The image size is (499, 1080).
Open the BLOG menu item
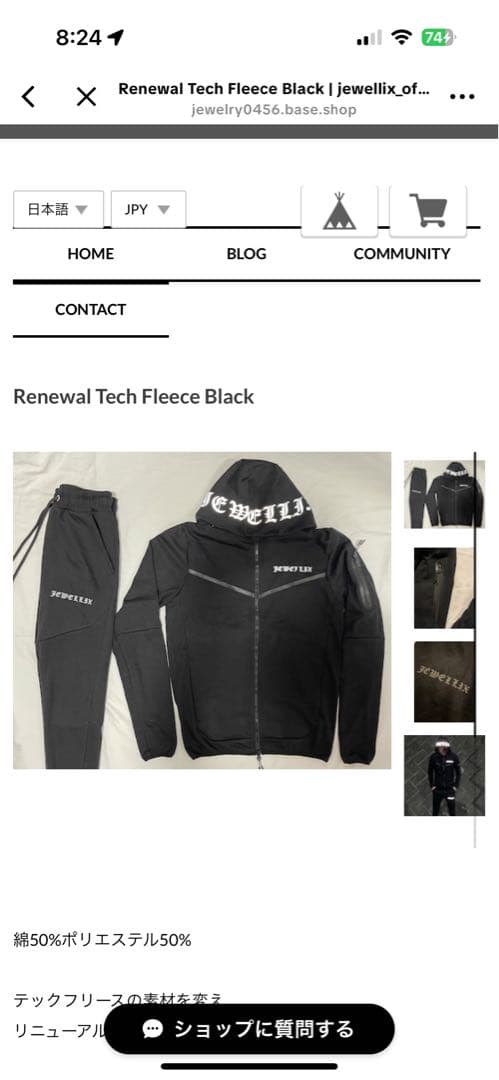point(246,253)
